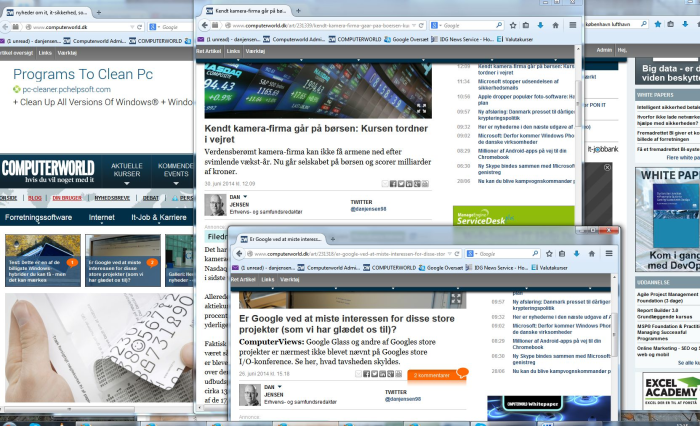Click the Google search field in the Kendt kamera-firma window

tap(469, 25)
